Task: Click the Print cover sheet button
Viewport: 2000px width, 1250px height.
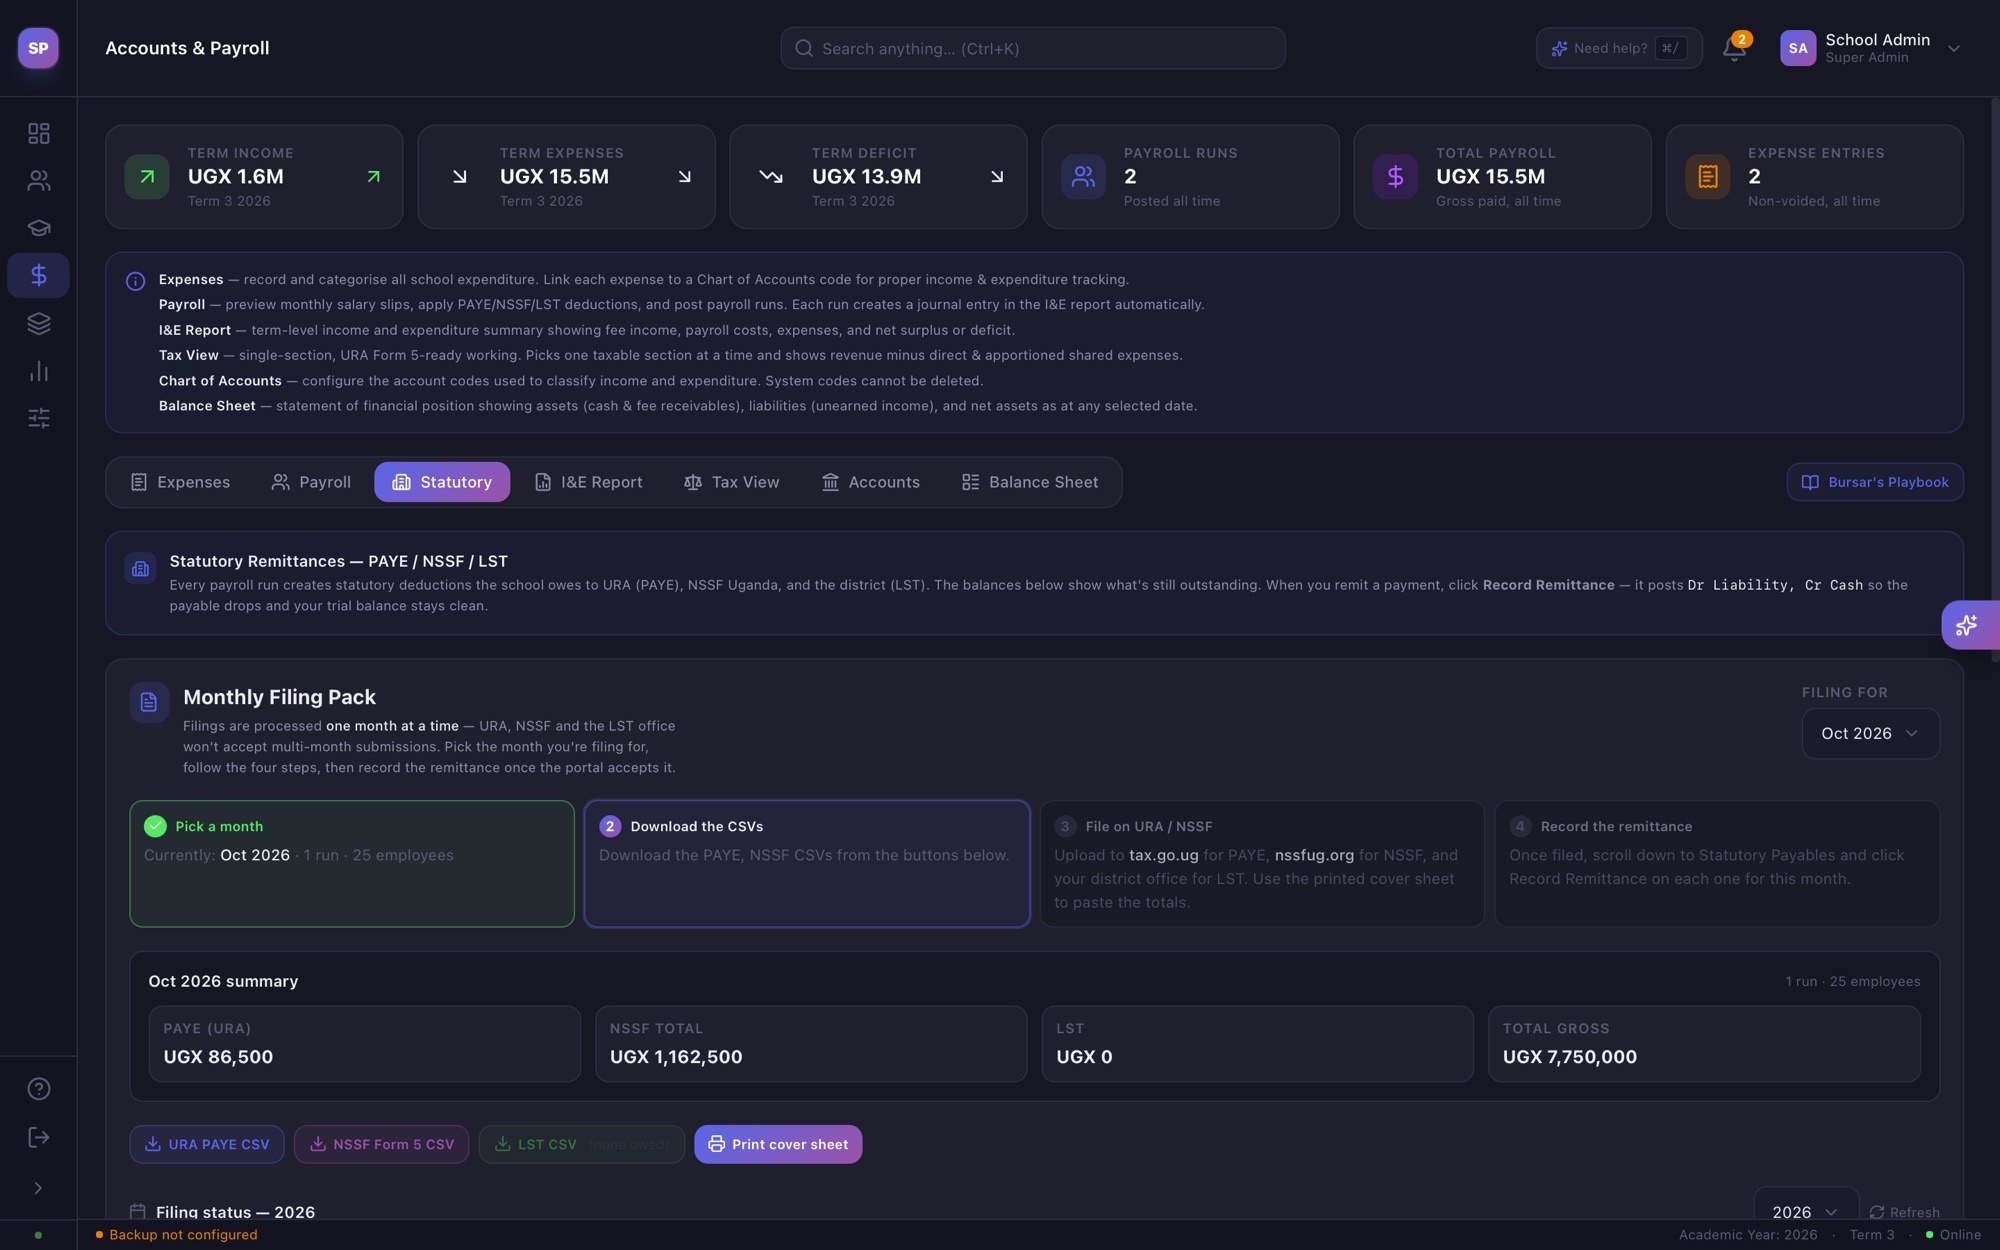Action: pyautogui.click(x=778, y=1144)
